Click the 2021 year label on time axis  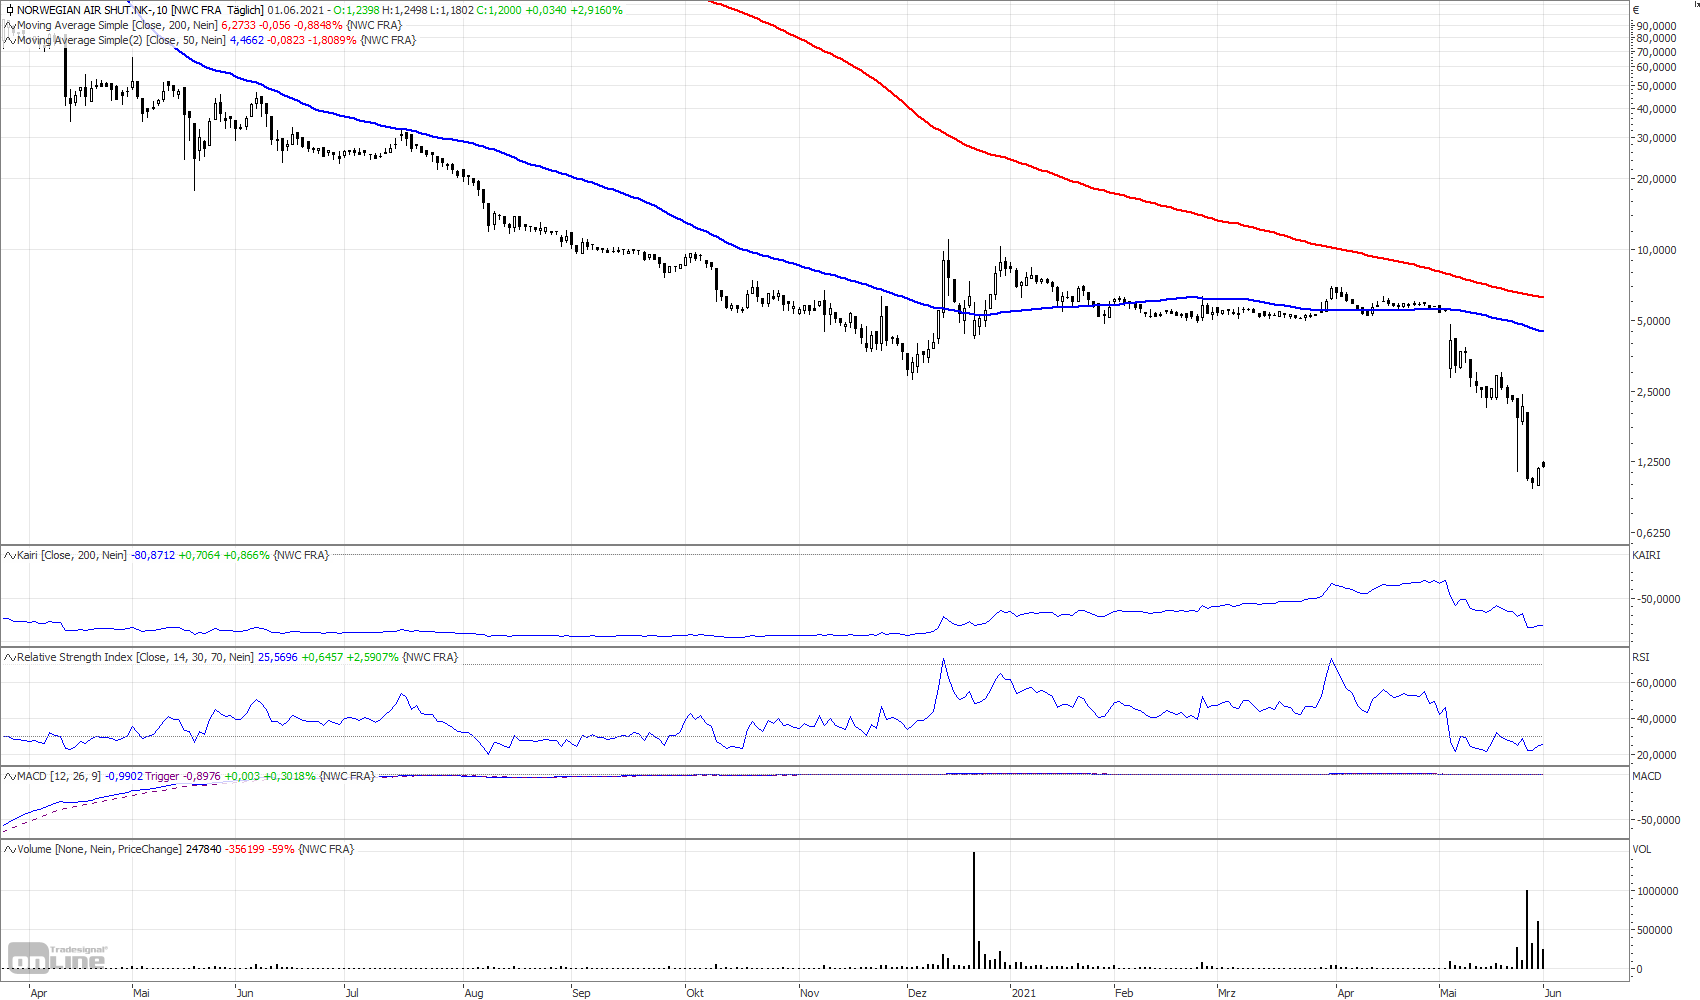1023,993
